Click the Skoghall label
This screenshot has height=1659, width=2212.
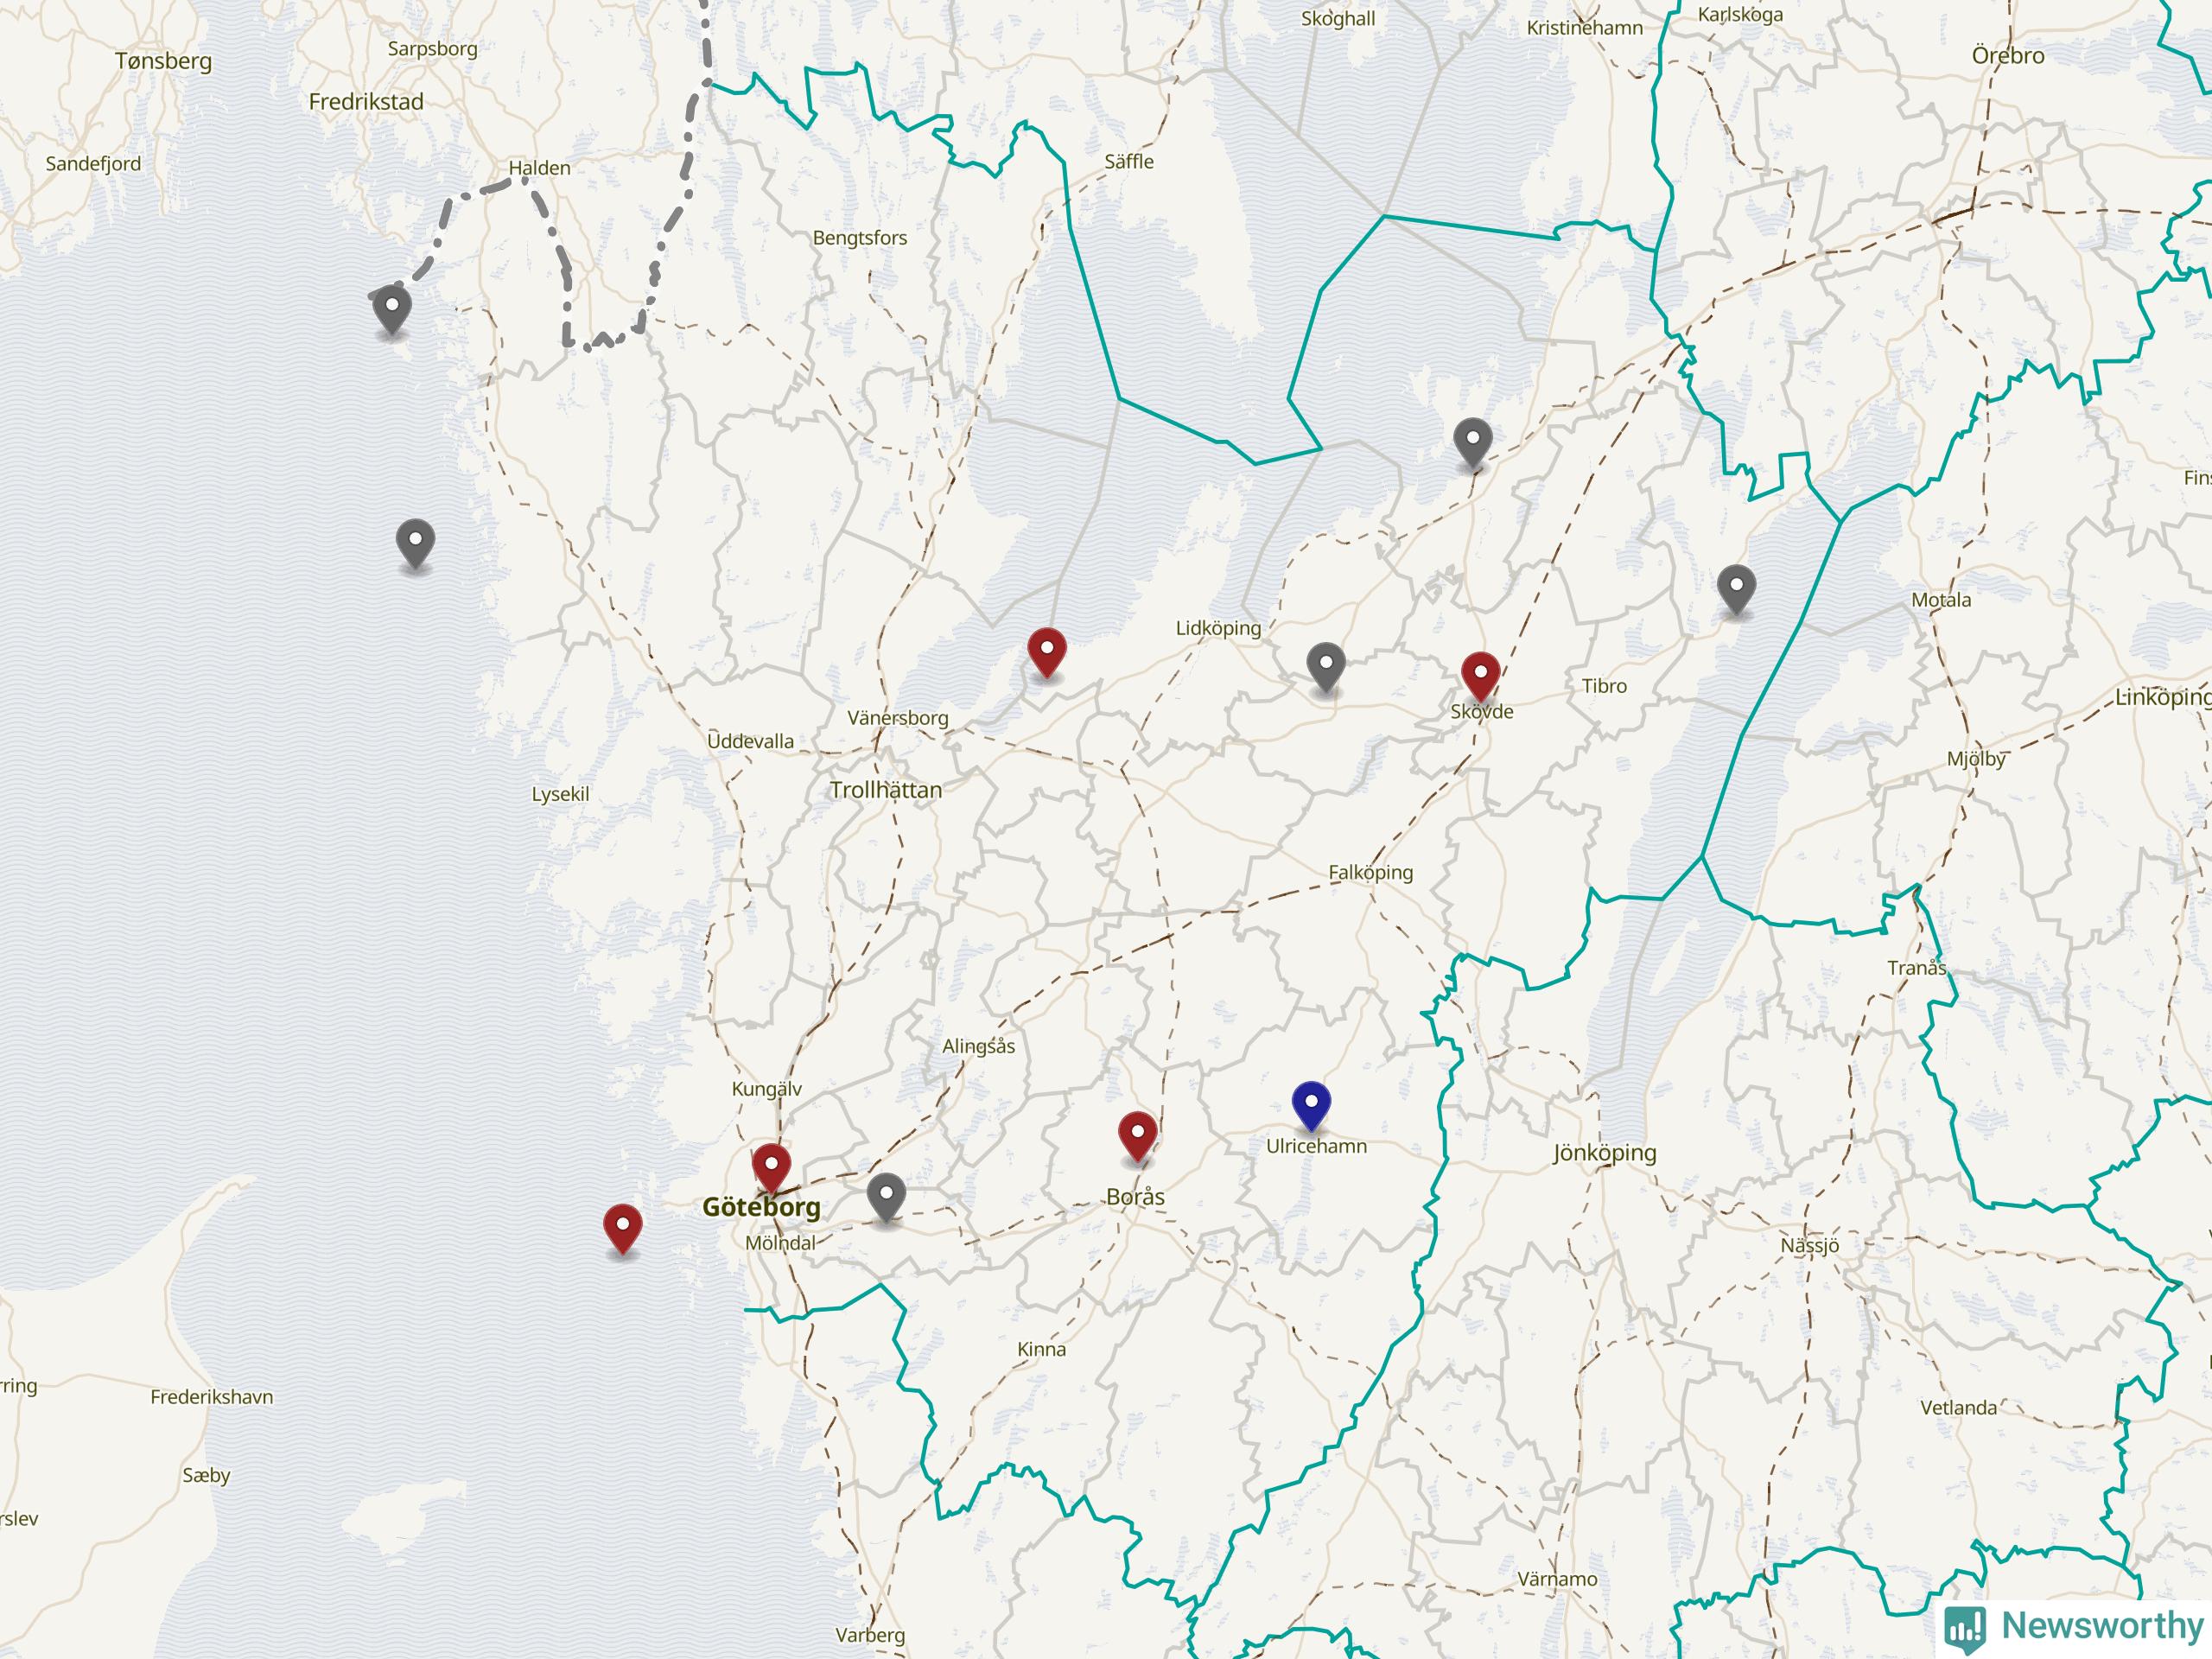(x=1338, y=19)
